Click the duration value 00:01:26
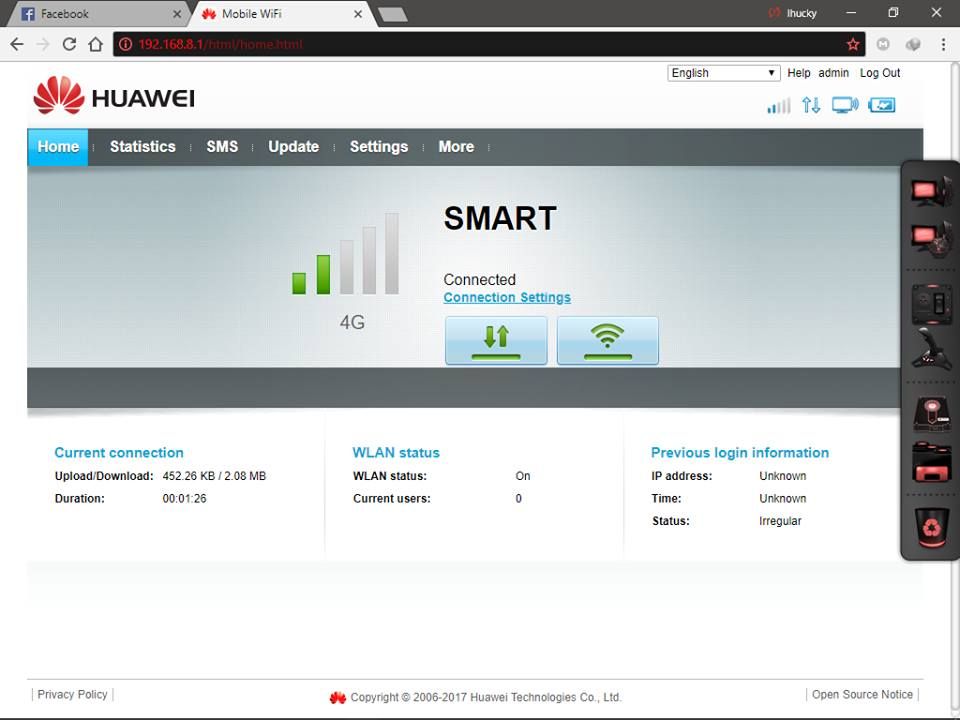 click(x=184, y=498)
